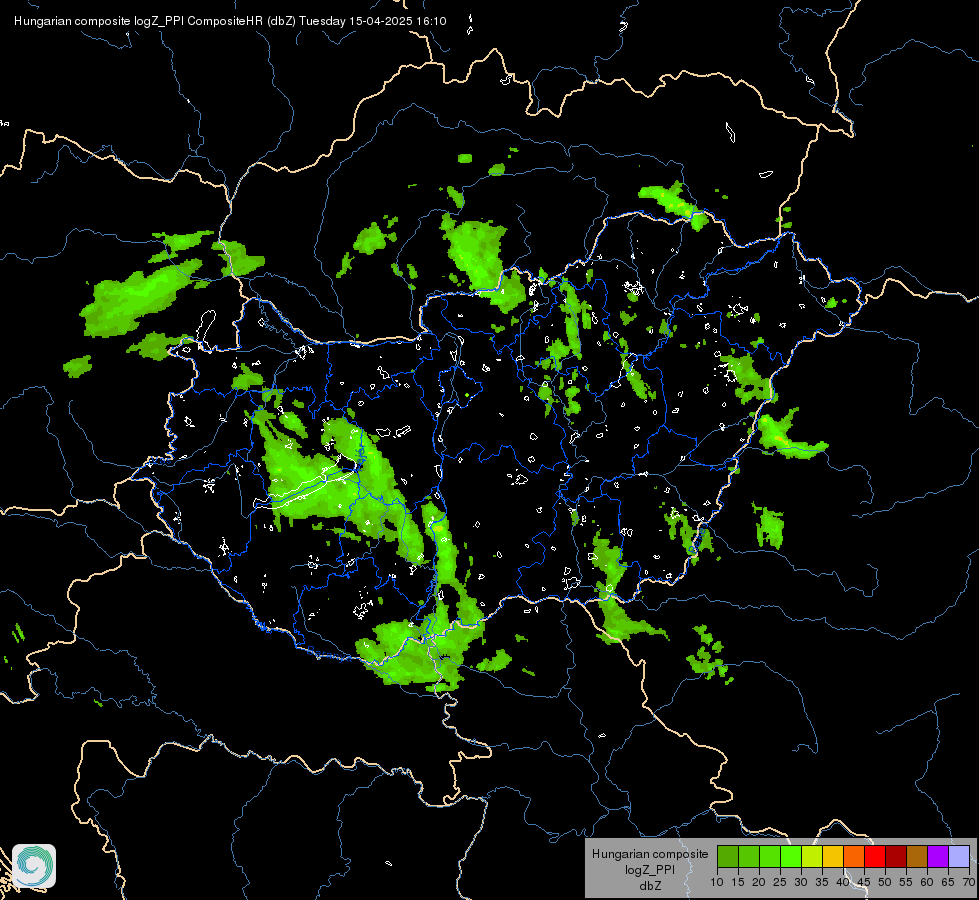
Task: Select the 35-40 dBZ yellow swatch
Action: pos(833,856)
